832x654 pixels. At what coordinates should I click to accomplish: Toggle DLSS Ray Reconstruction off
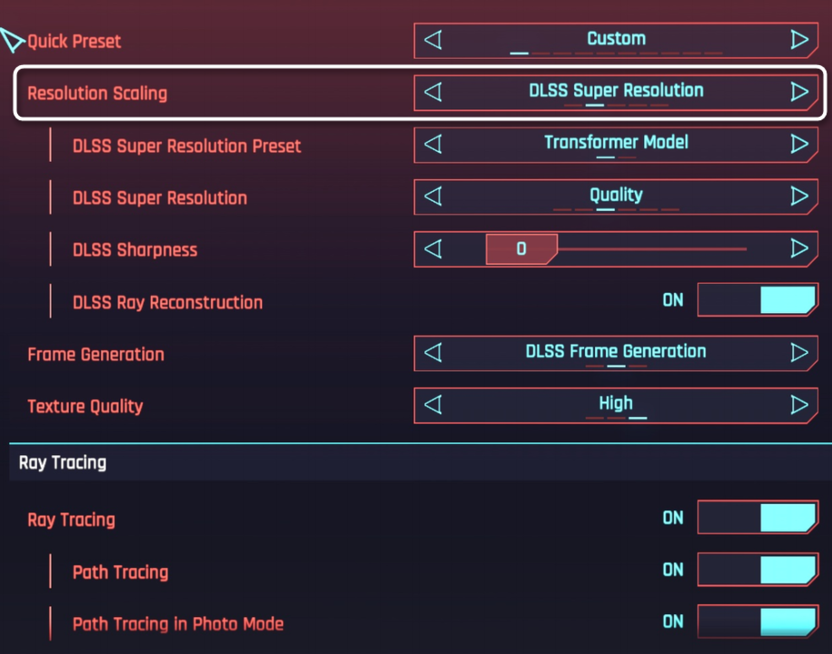pos(757,301)
